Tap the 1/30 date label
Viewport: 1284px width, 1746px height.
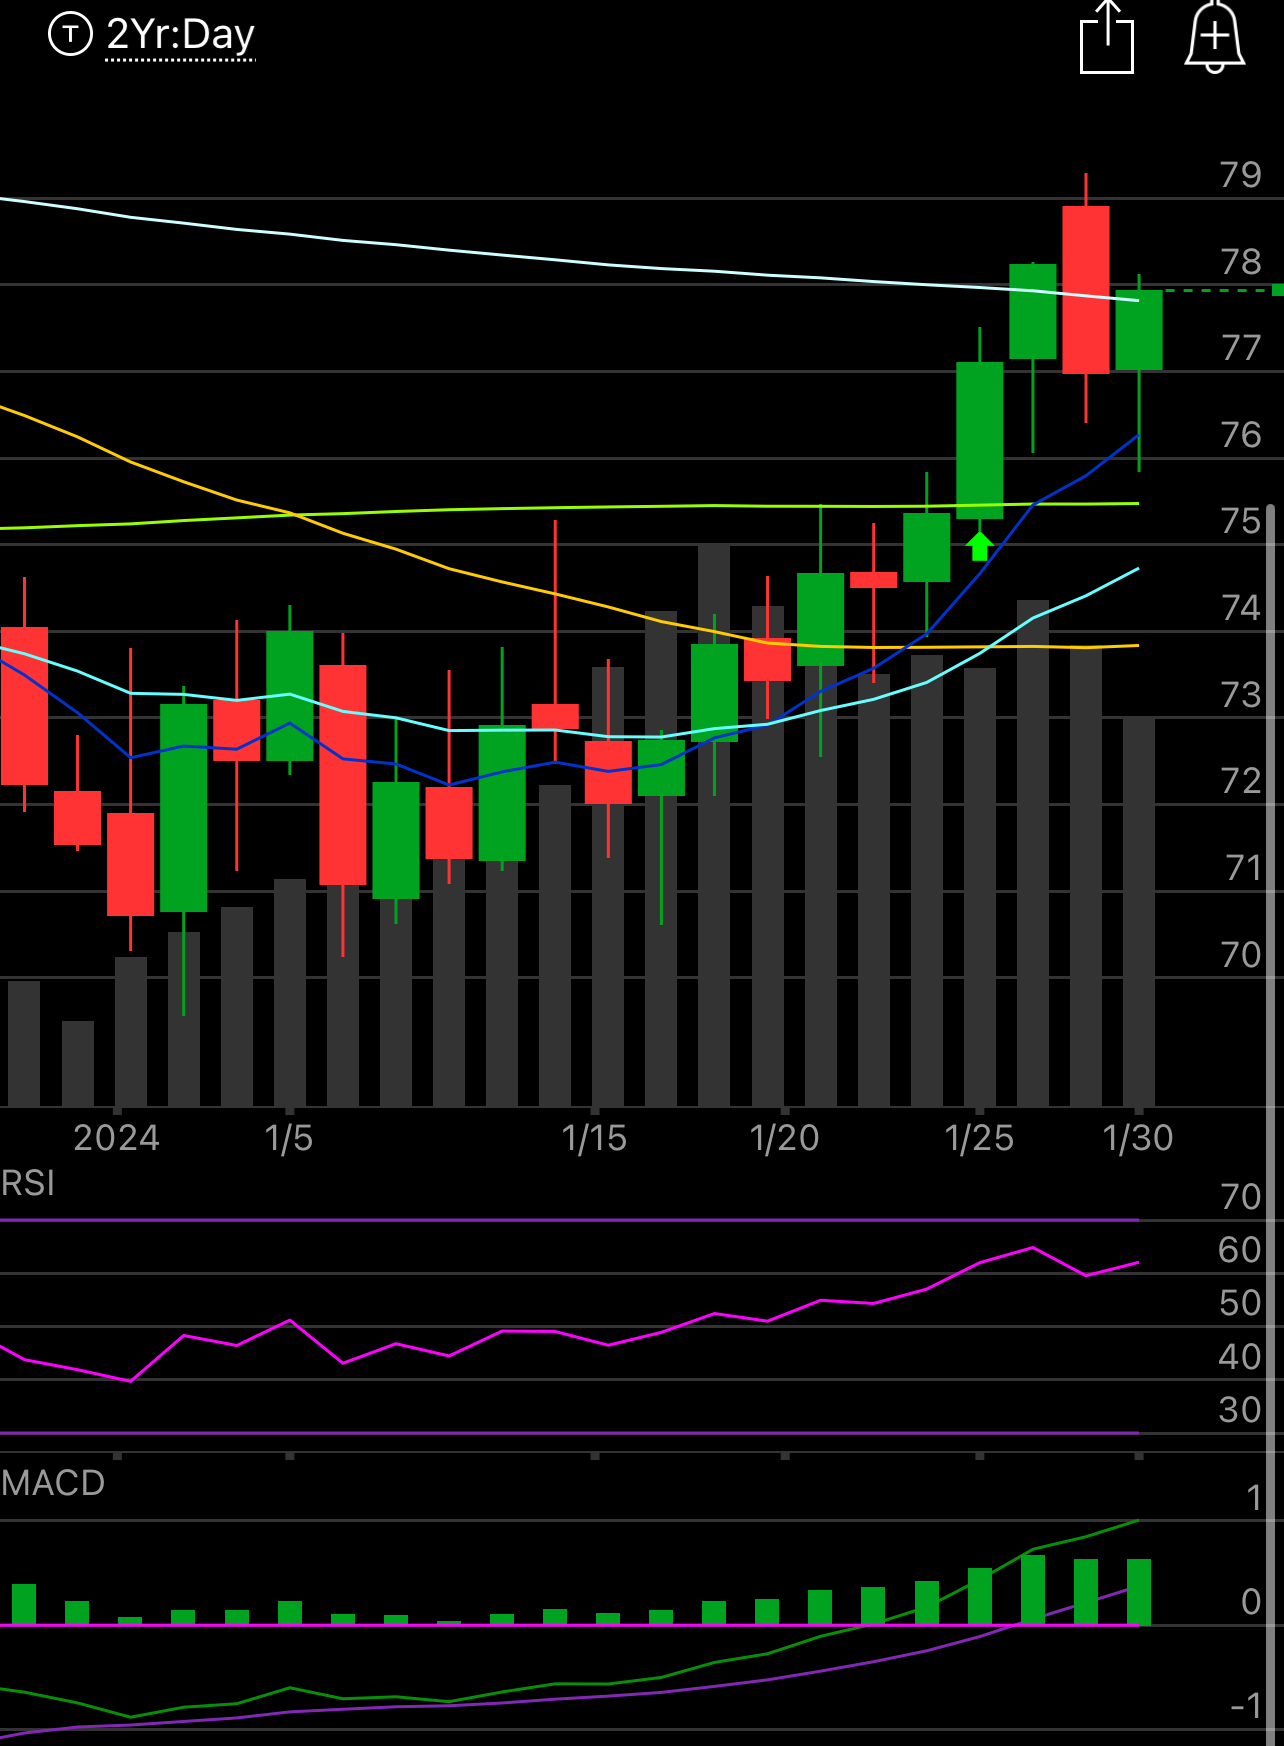(1138, 1138)
